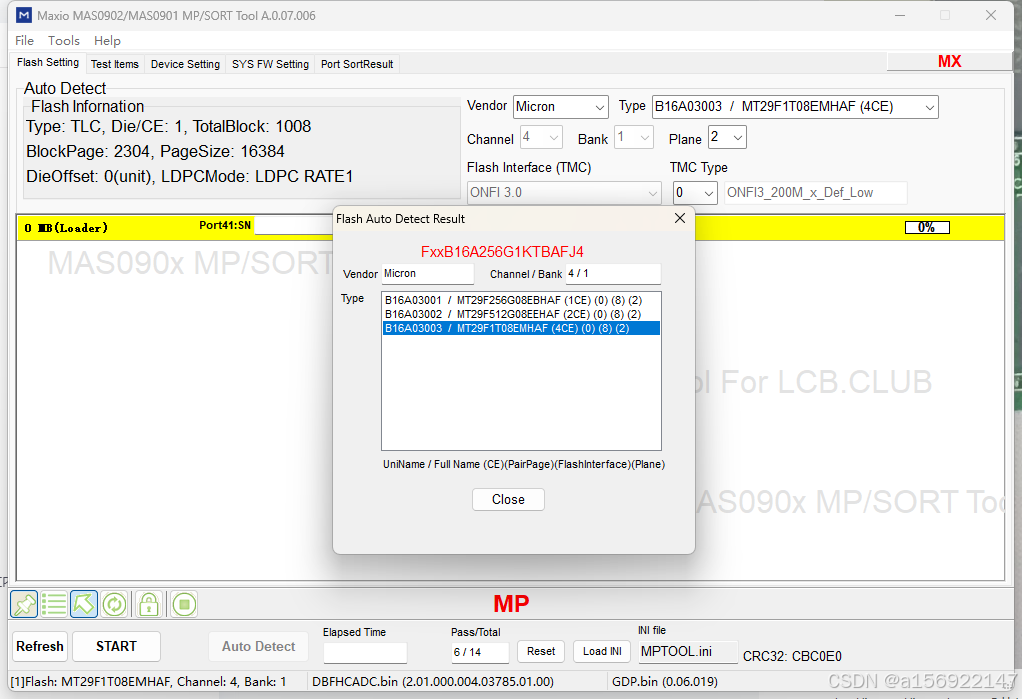Open the Bank dropdown
This screenshot has width=1022, height=699.
tap(634, 138)
